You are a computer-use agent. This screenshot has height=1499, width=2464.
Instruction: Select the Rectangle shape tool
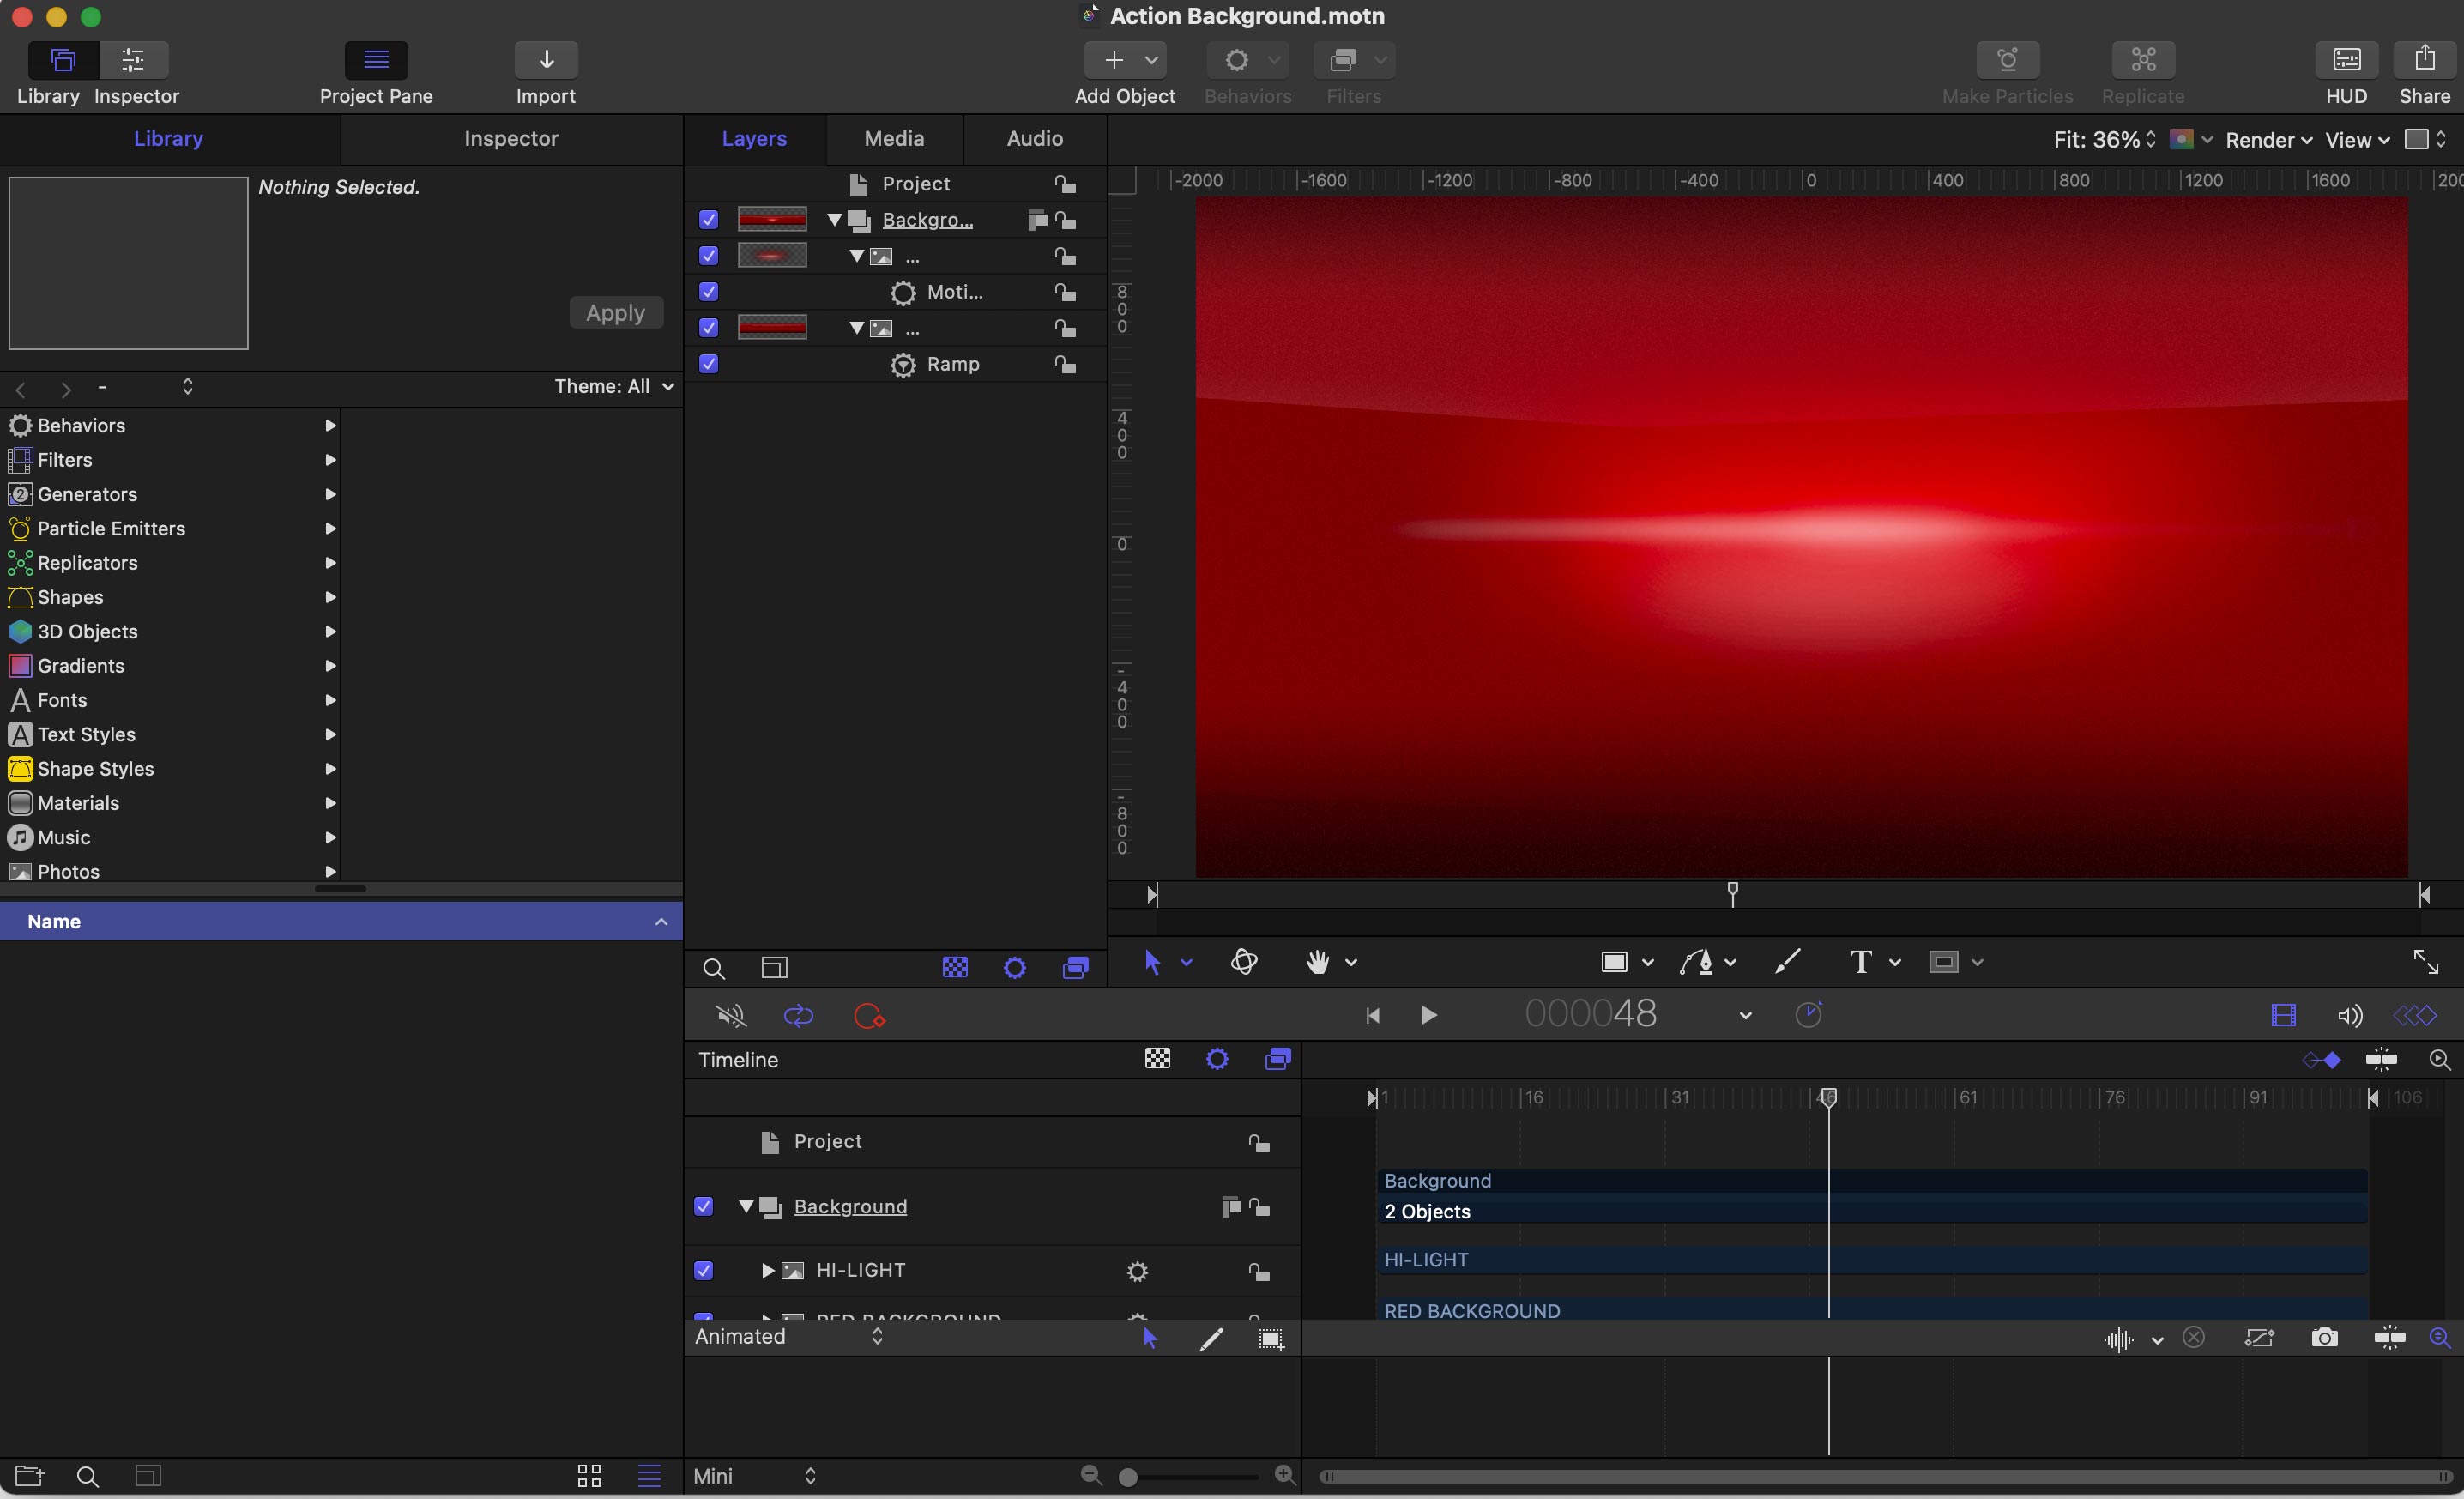(1614, 962)
